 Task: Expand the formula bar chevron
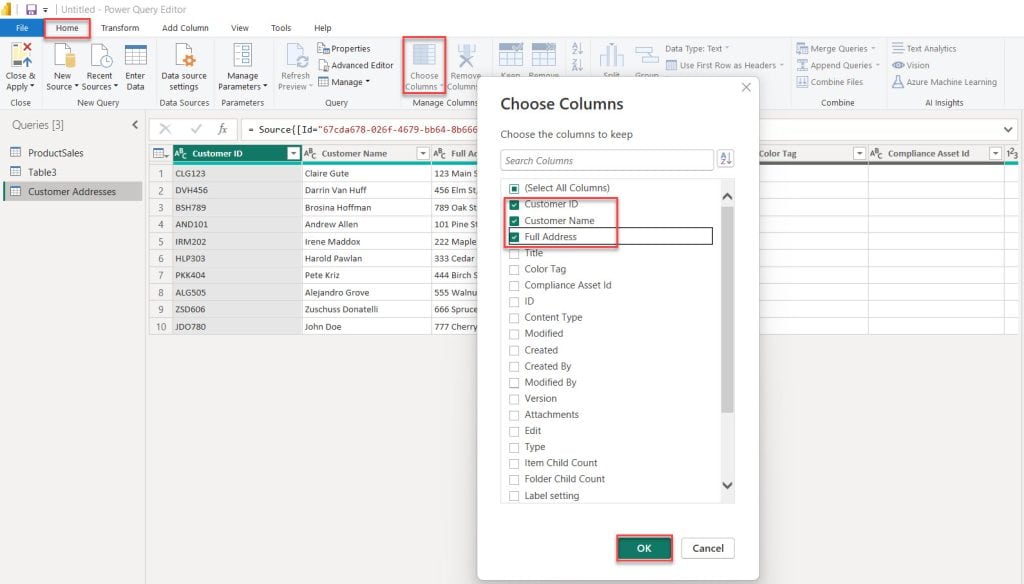(x=1008, y=129)
